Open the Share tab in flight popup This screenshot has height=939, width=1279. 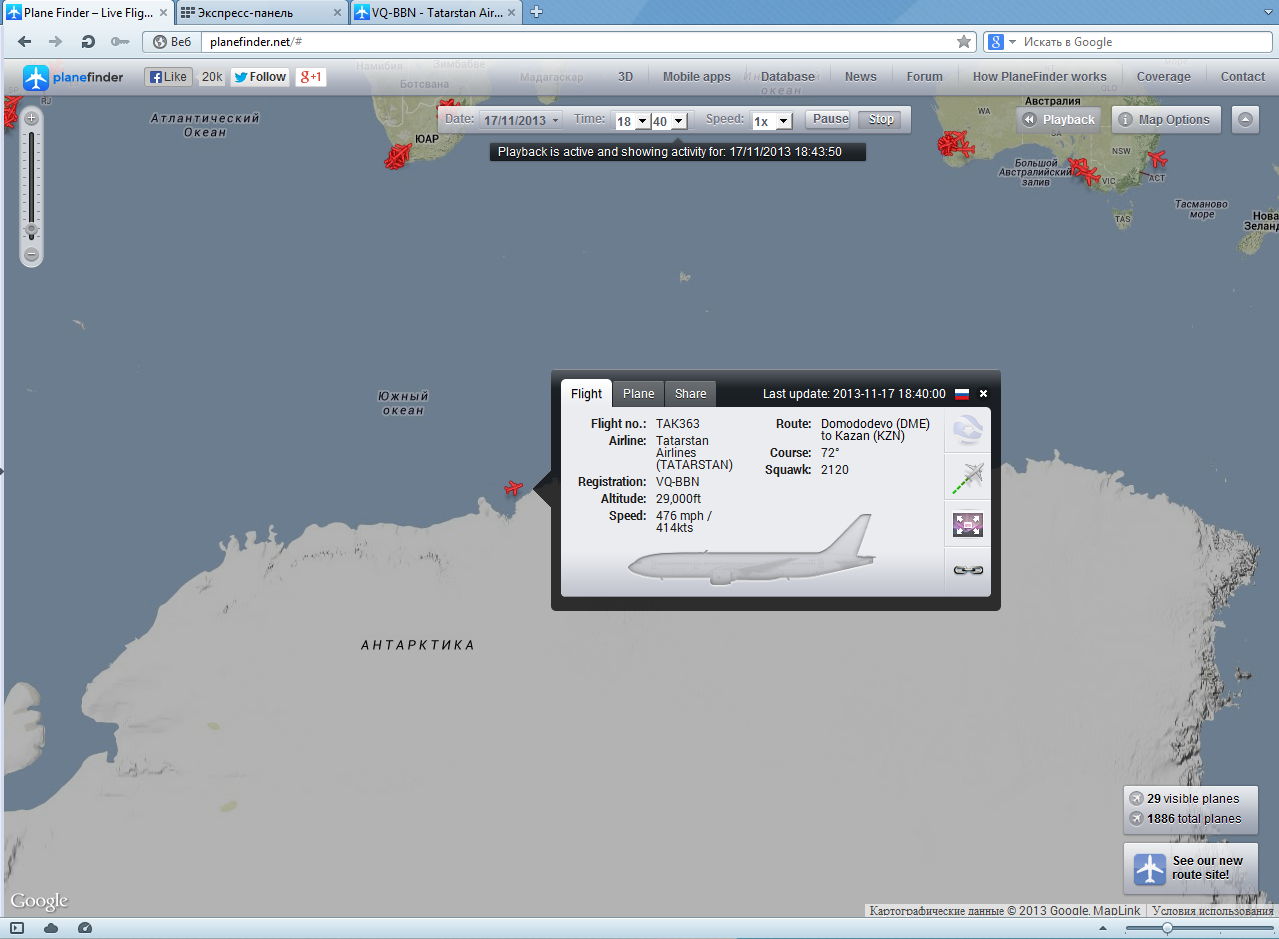pos(690,394)
